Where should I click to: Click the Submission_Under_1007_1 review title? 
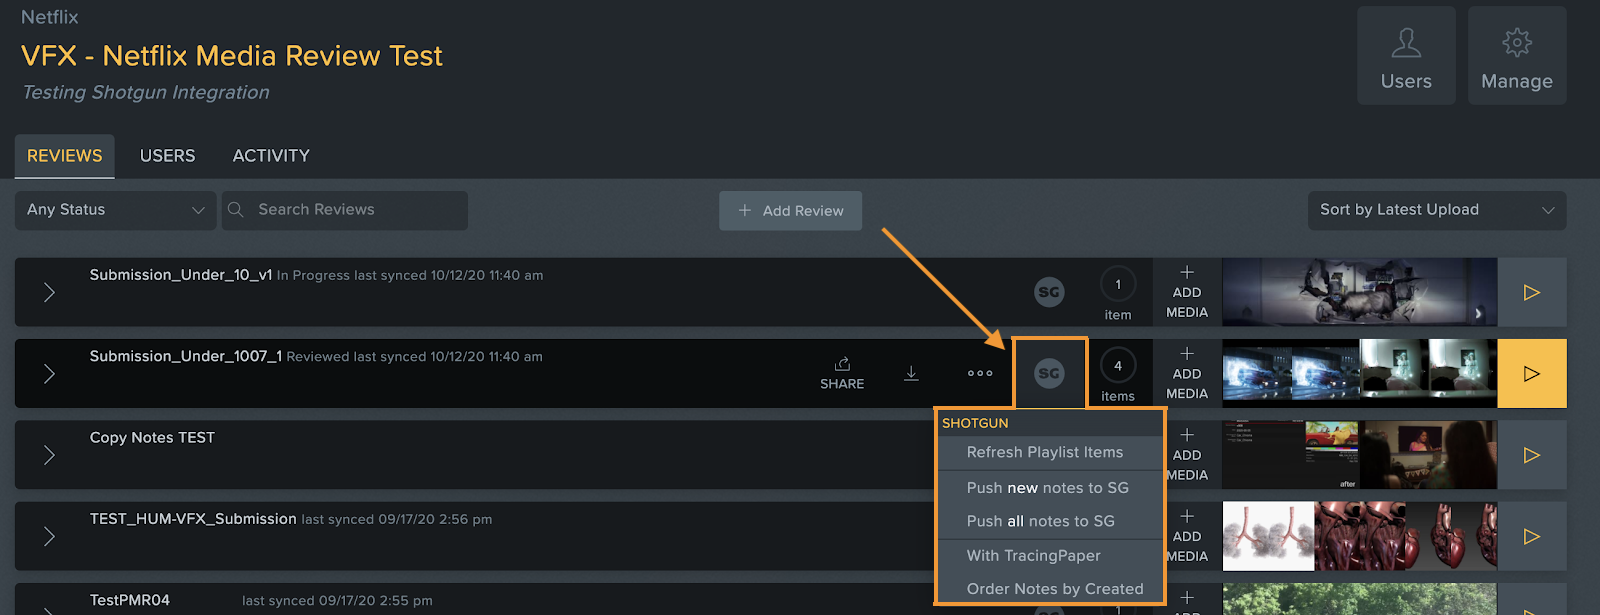click(x=186, y=356)
